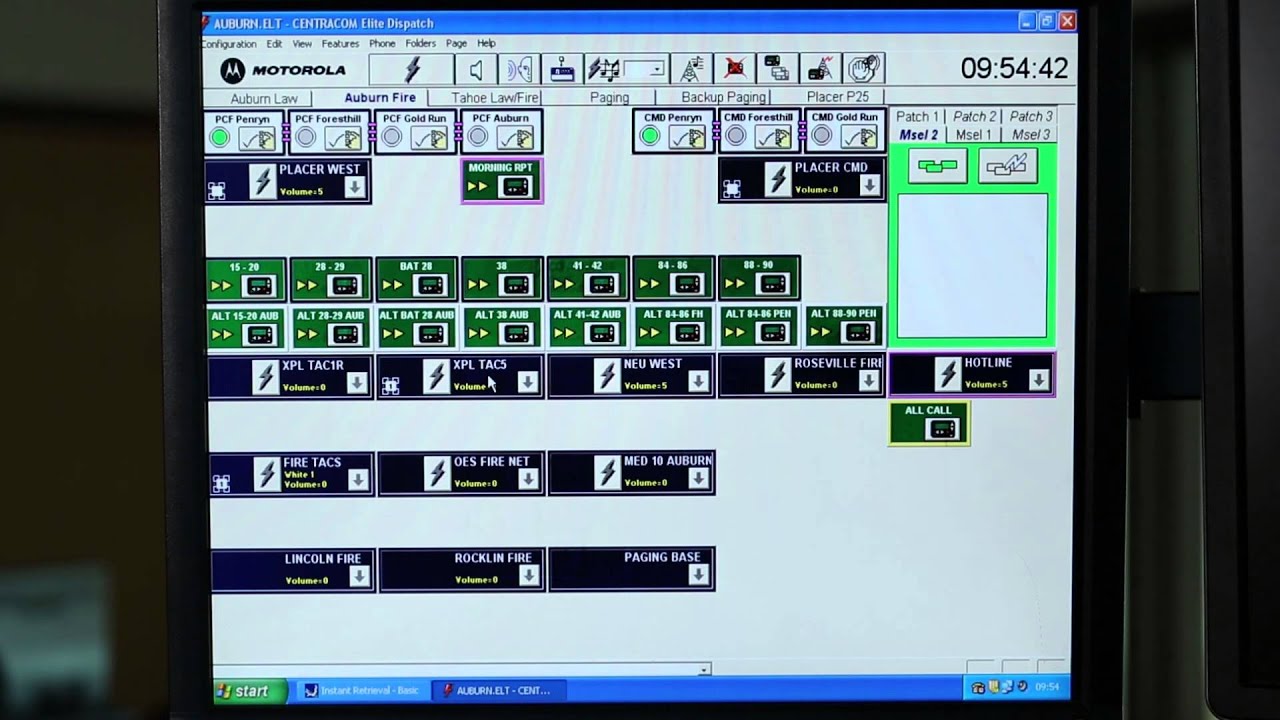Viewport: 1280px width, 720px height.
Task: Transmit on the PLACER WEST channel
Action: 263,182
